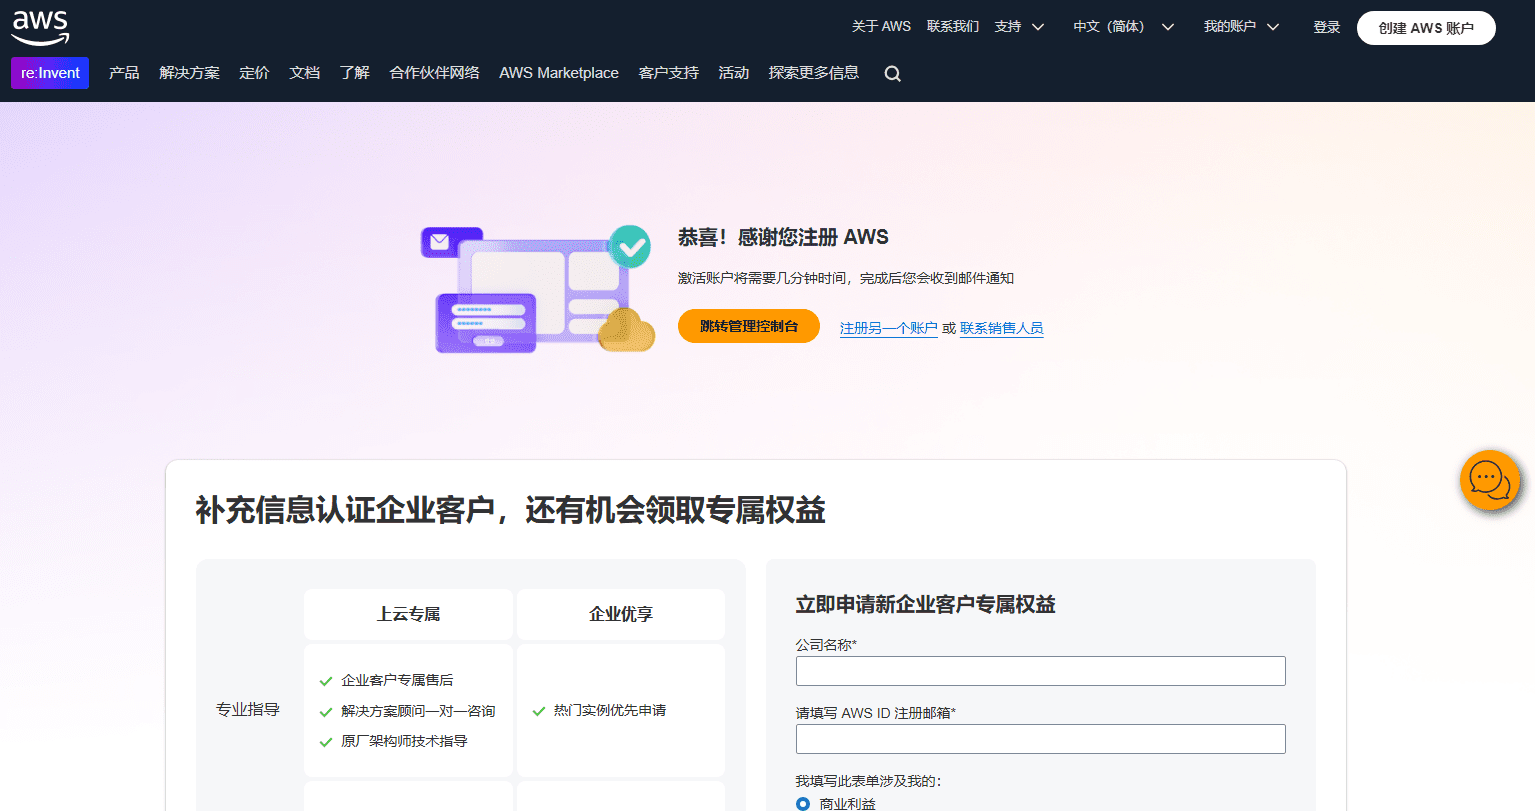Click the 关于 AWS link
The height and width of the screenshot is (811, 1535).
(881, 26)
